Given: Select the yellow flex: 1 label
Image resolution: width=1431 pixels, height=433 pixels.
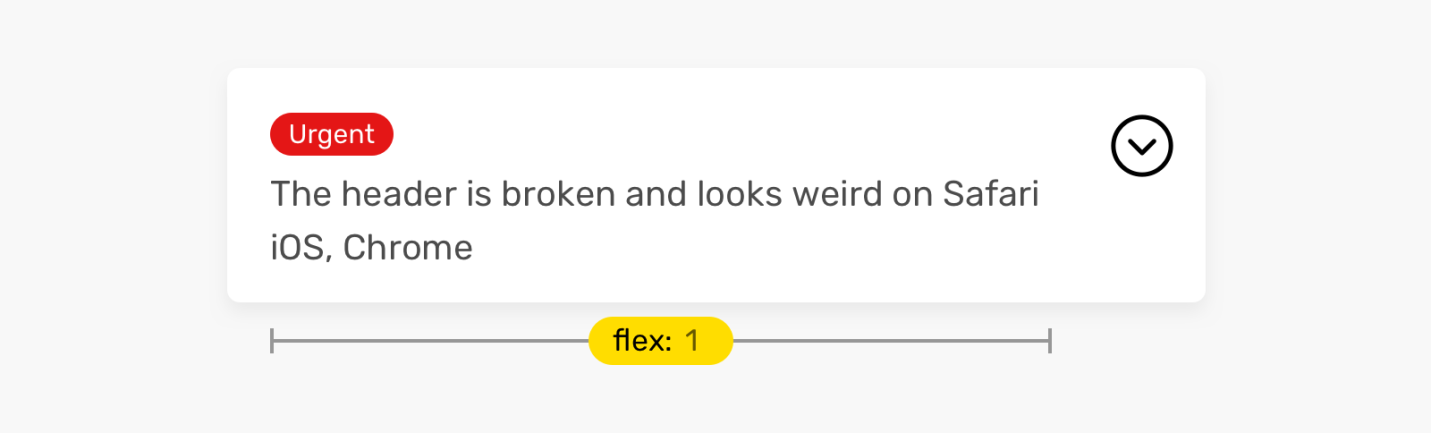Looking at the screenshot, I should (x=660, y=341).
